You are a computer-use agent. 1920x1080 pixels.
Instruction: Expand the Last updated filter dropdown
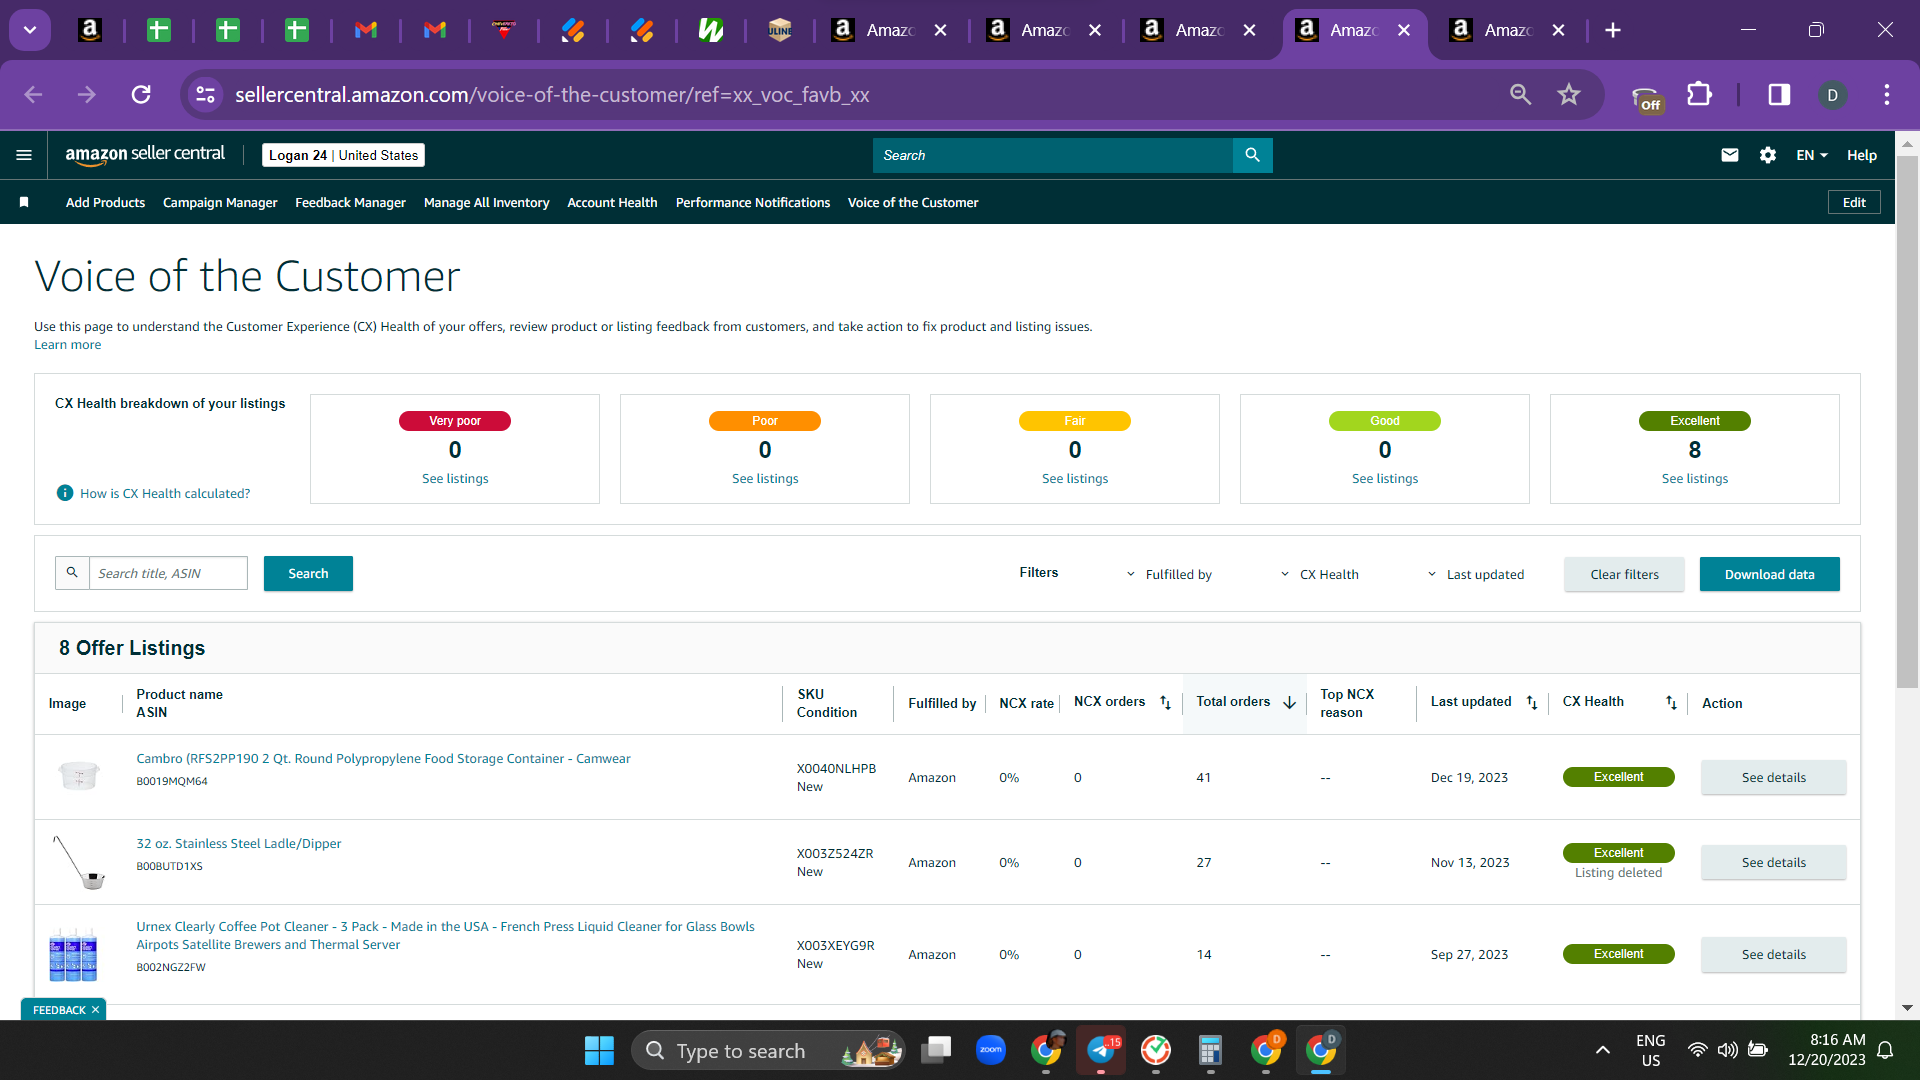[1475, 574]
